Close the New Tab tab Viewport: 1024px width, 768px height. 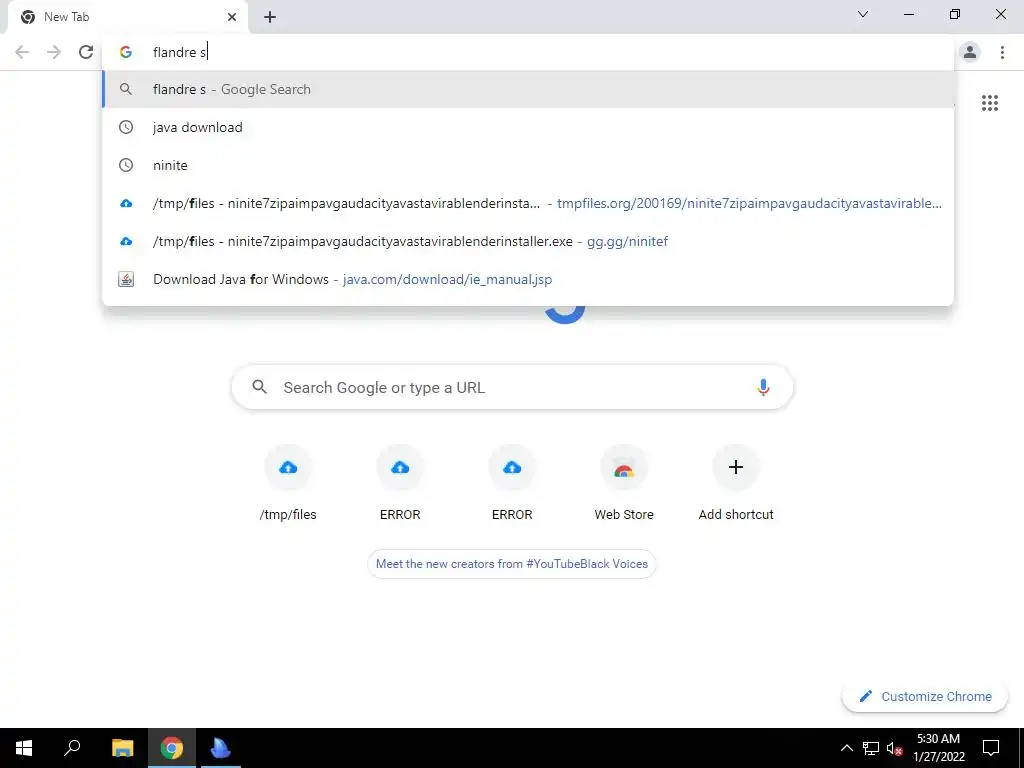(x=232, y=17)
